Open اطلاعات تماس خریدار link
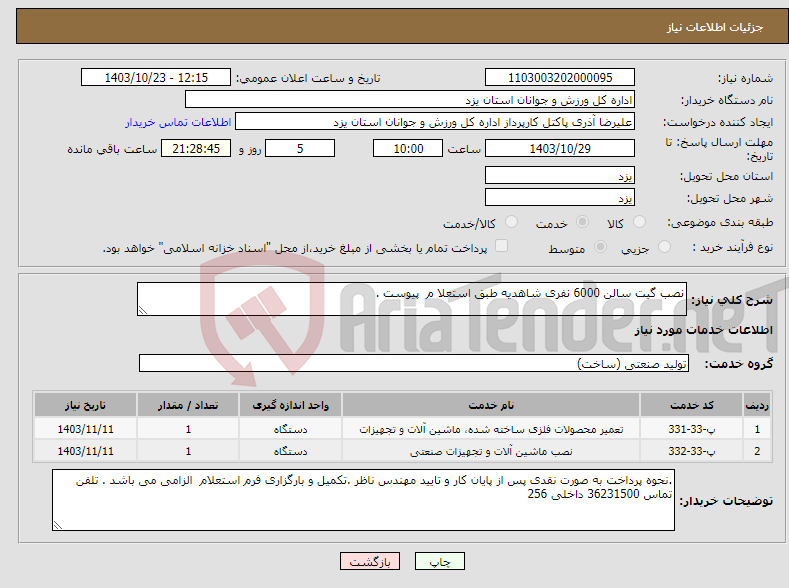The width and height of the screenshot is (789, 588). point(178,122)
